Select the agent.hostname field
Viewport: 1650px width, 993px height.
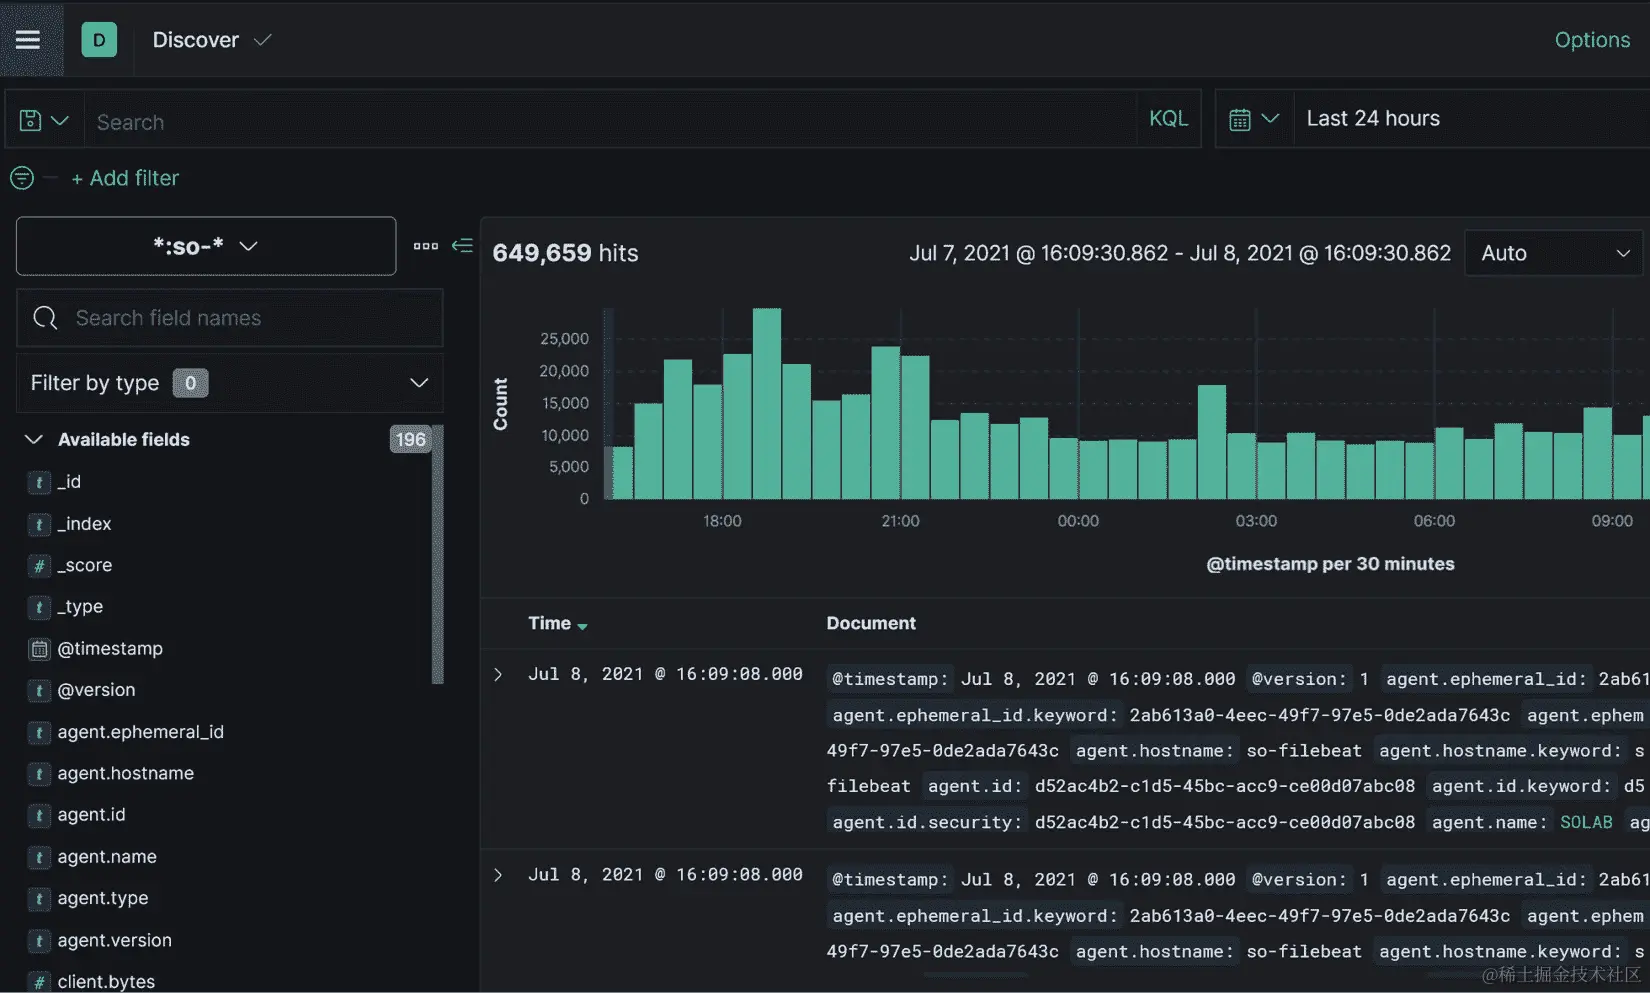[x=126, y=774]
